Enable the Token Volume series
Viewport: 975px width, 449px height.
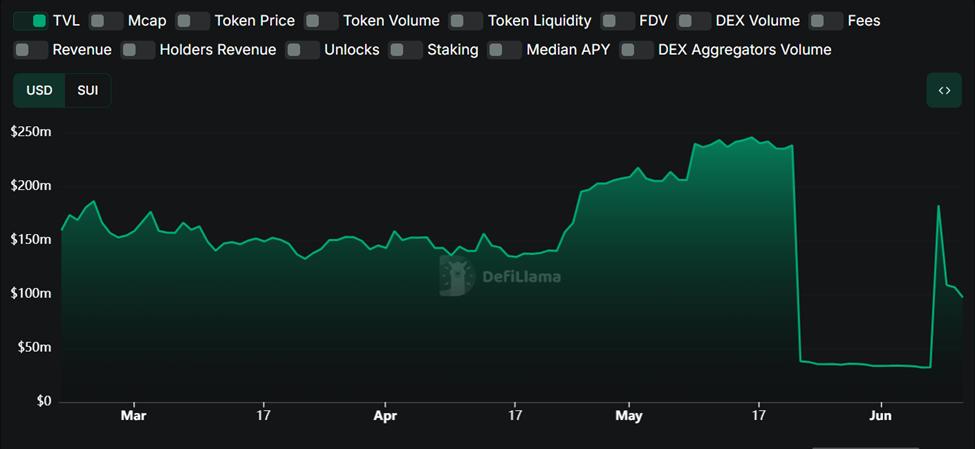320,20
